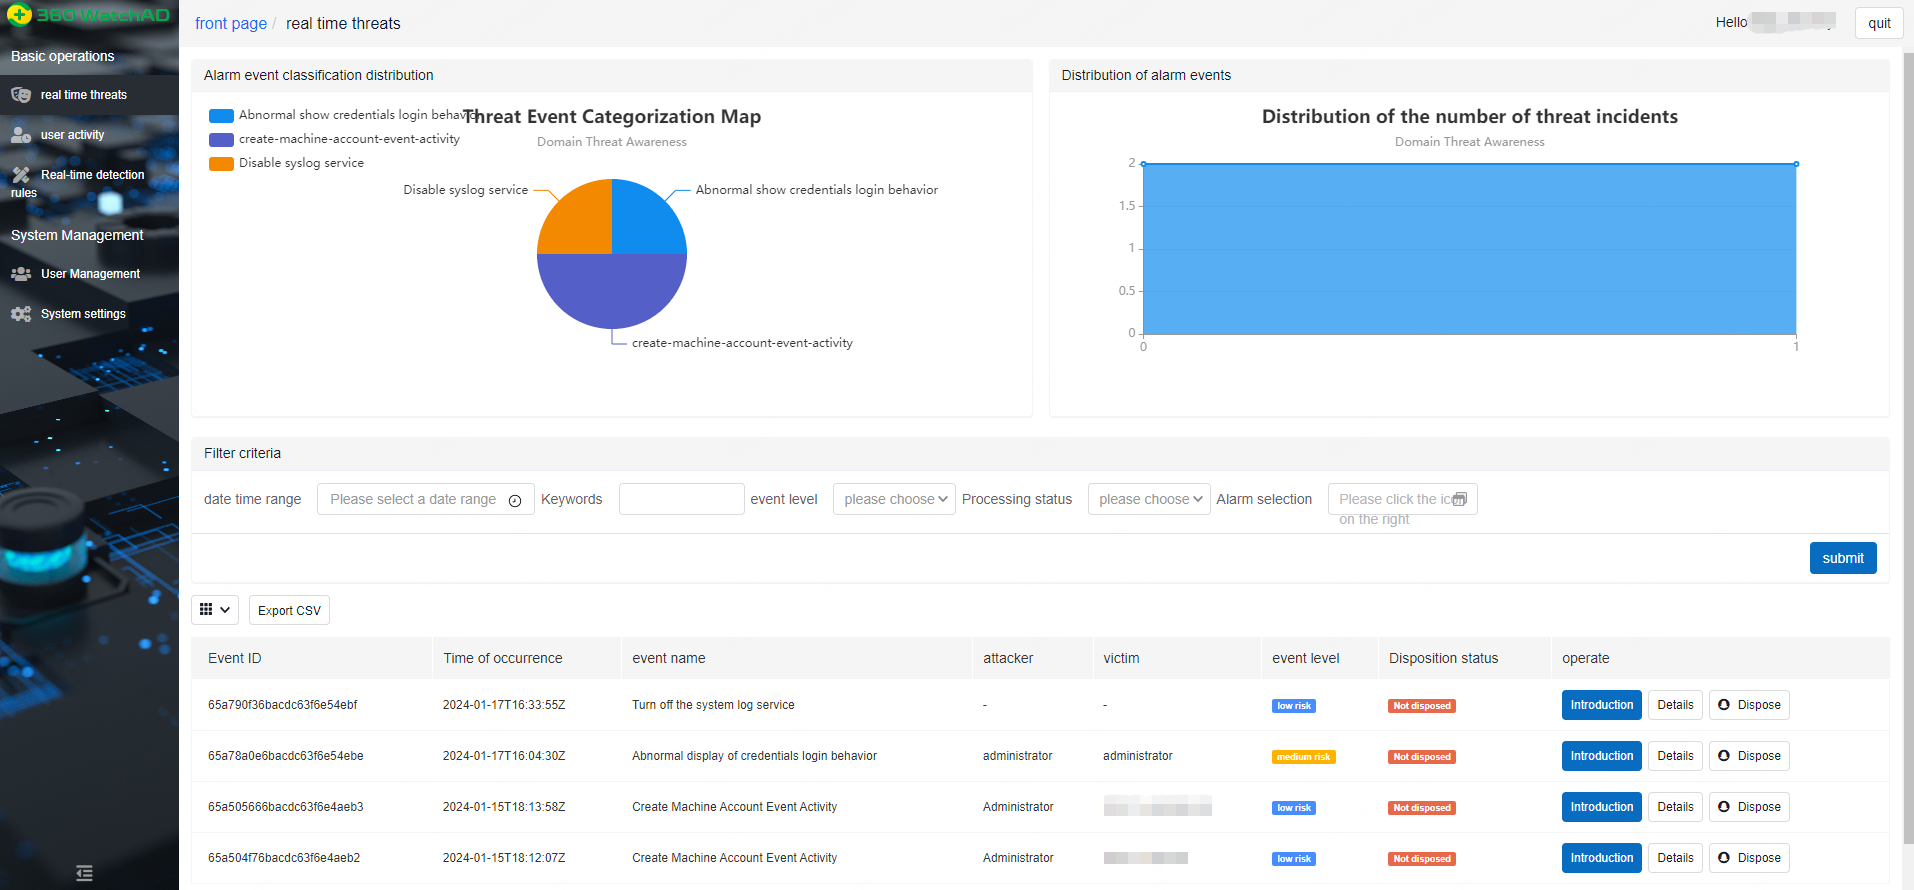Open the User Management menu item
This screenshot has height=890, width=1914.
[89, 274]
